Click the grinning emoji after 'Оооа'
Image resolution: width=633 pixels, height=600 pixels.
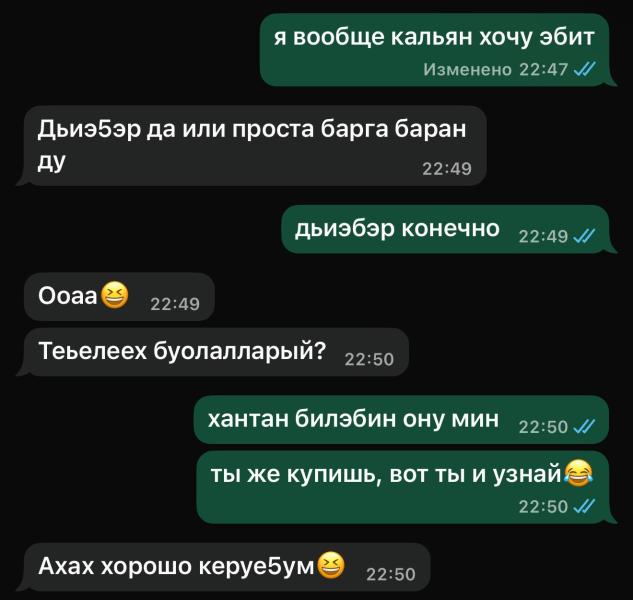coord(114,296)
